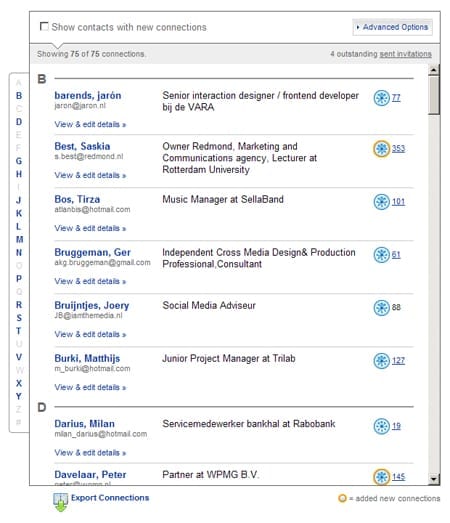View & edit details for Bos, Tirza
The height and width of the screenshot is (523, 450).
coord(90,228)
